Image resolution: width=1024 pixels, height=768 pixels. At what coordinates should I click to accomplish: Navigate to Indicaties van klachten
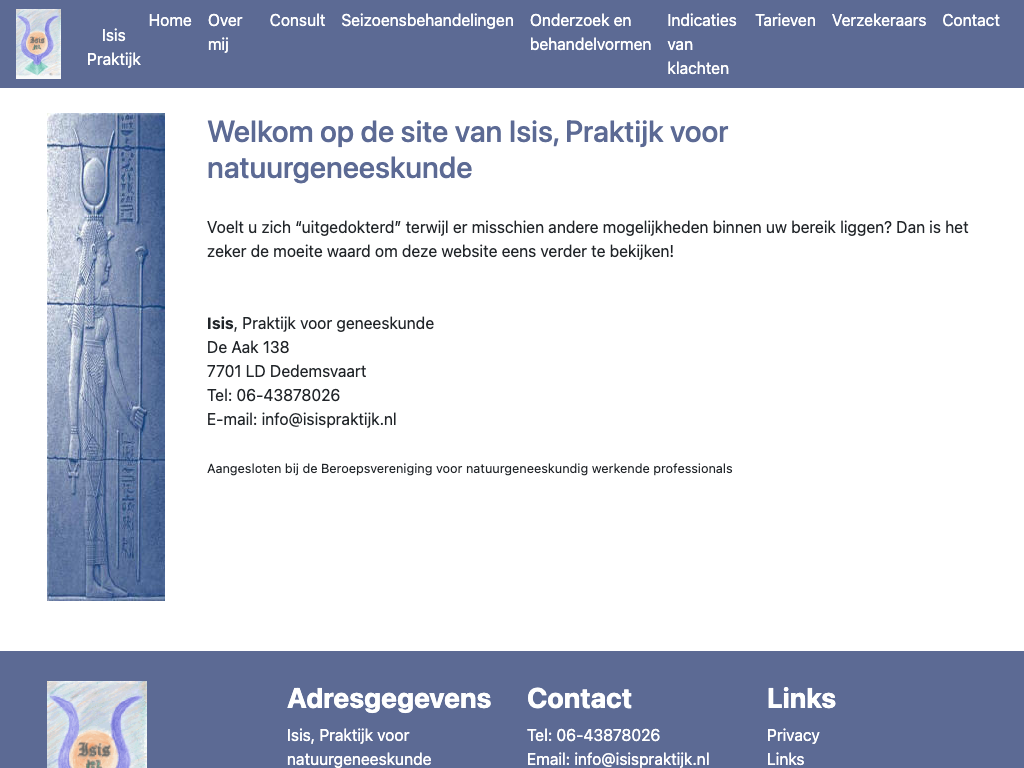click(x=701, y=44)
